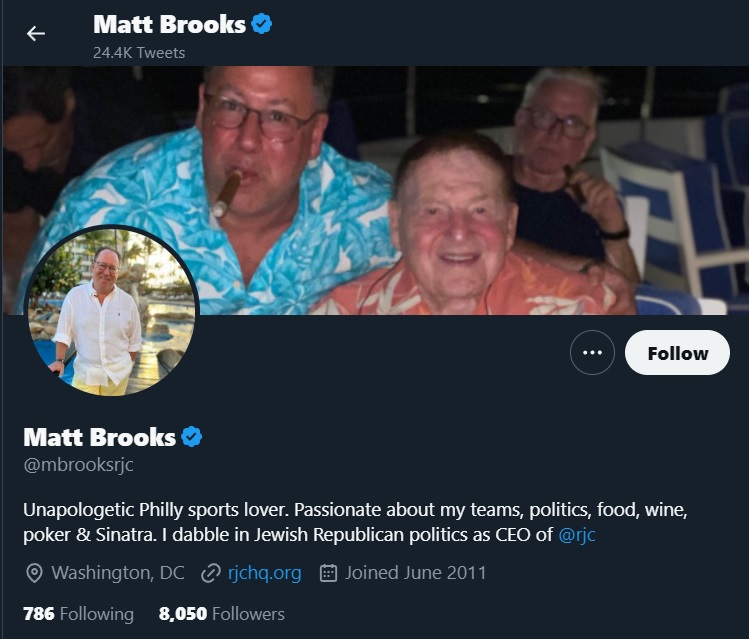Follow Matt Brooks

(x=677, y=352)
